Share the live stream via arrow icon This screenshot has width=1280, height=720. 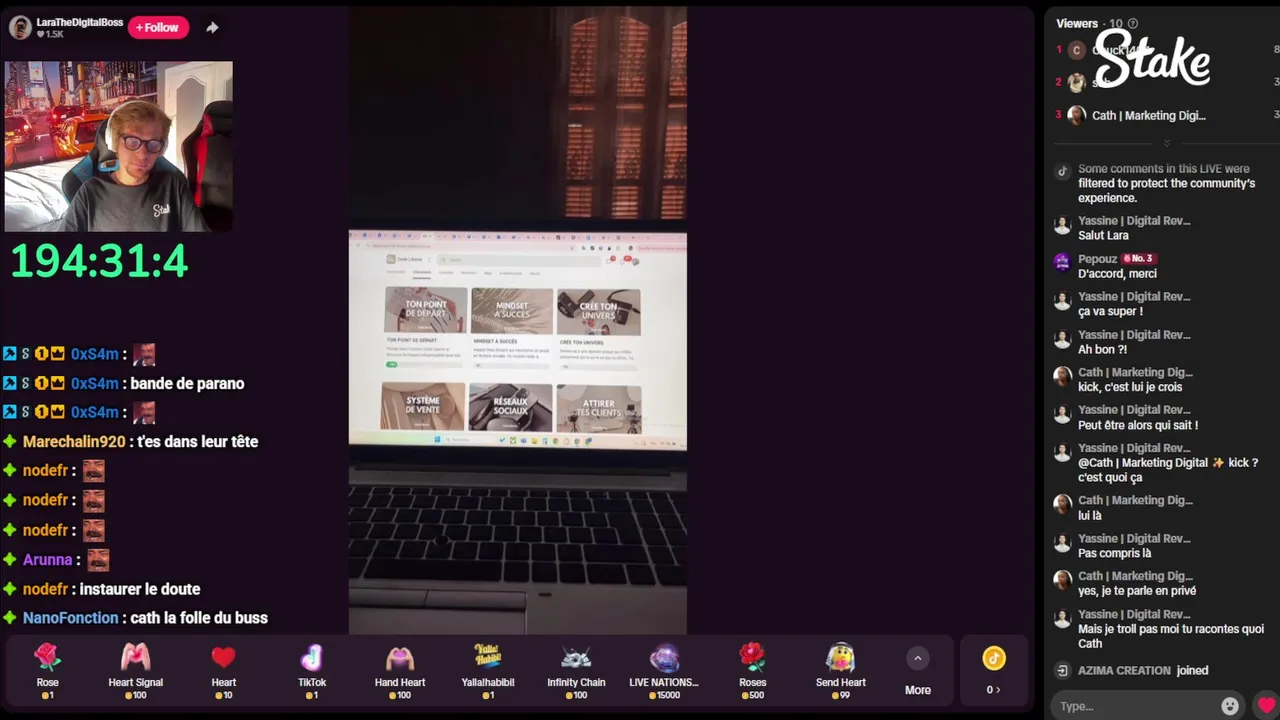pyautogui.click(x=212, y=28)
